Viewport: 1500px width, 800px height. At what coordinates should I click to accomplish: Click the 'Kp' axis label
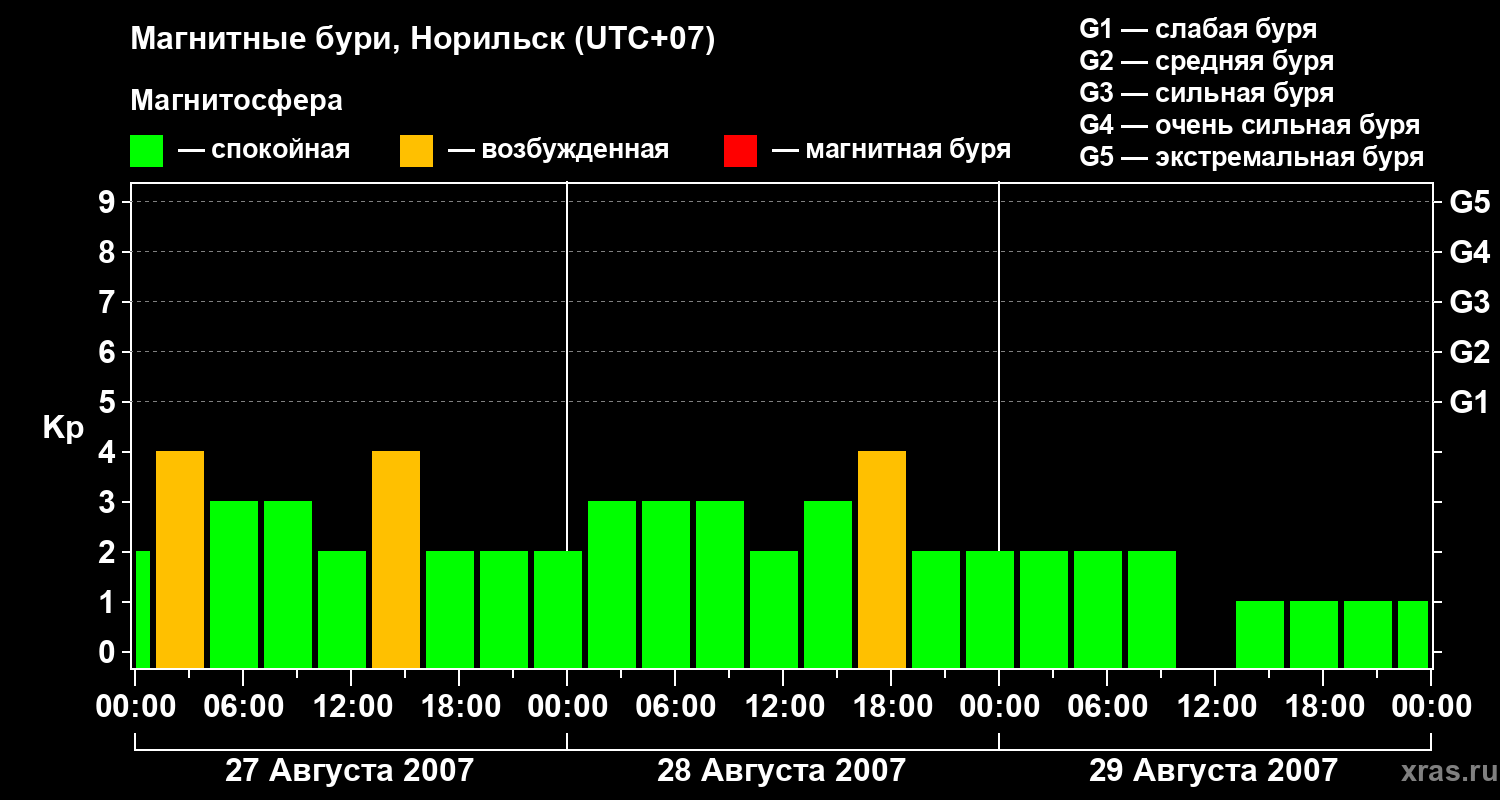click(x=63, y=428)
